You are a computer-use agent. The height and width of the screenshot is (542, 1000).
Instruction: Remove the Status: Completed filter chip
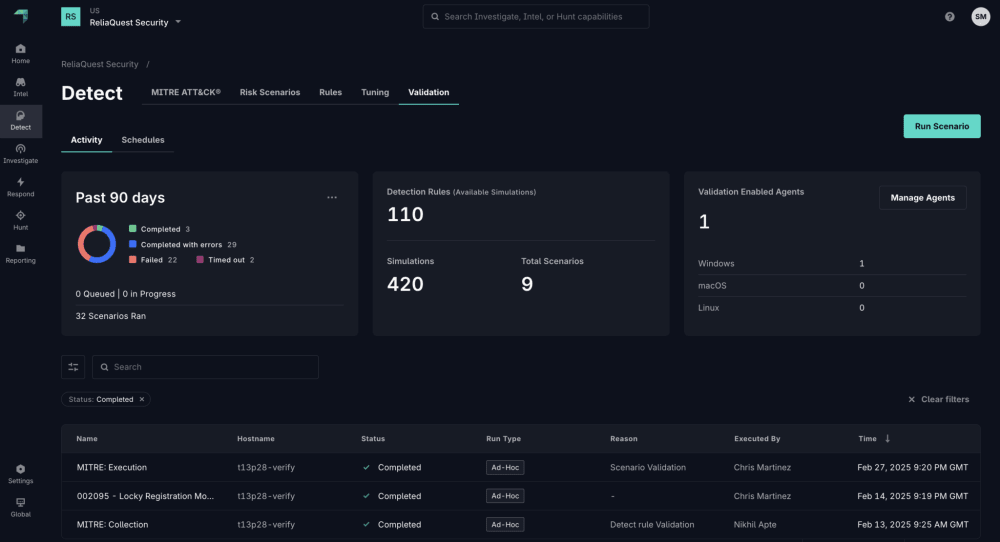coord(142,399)
